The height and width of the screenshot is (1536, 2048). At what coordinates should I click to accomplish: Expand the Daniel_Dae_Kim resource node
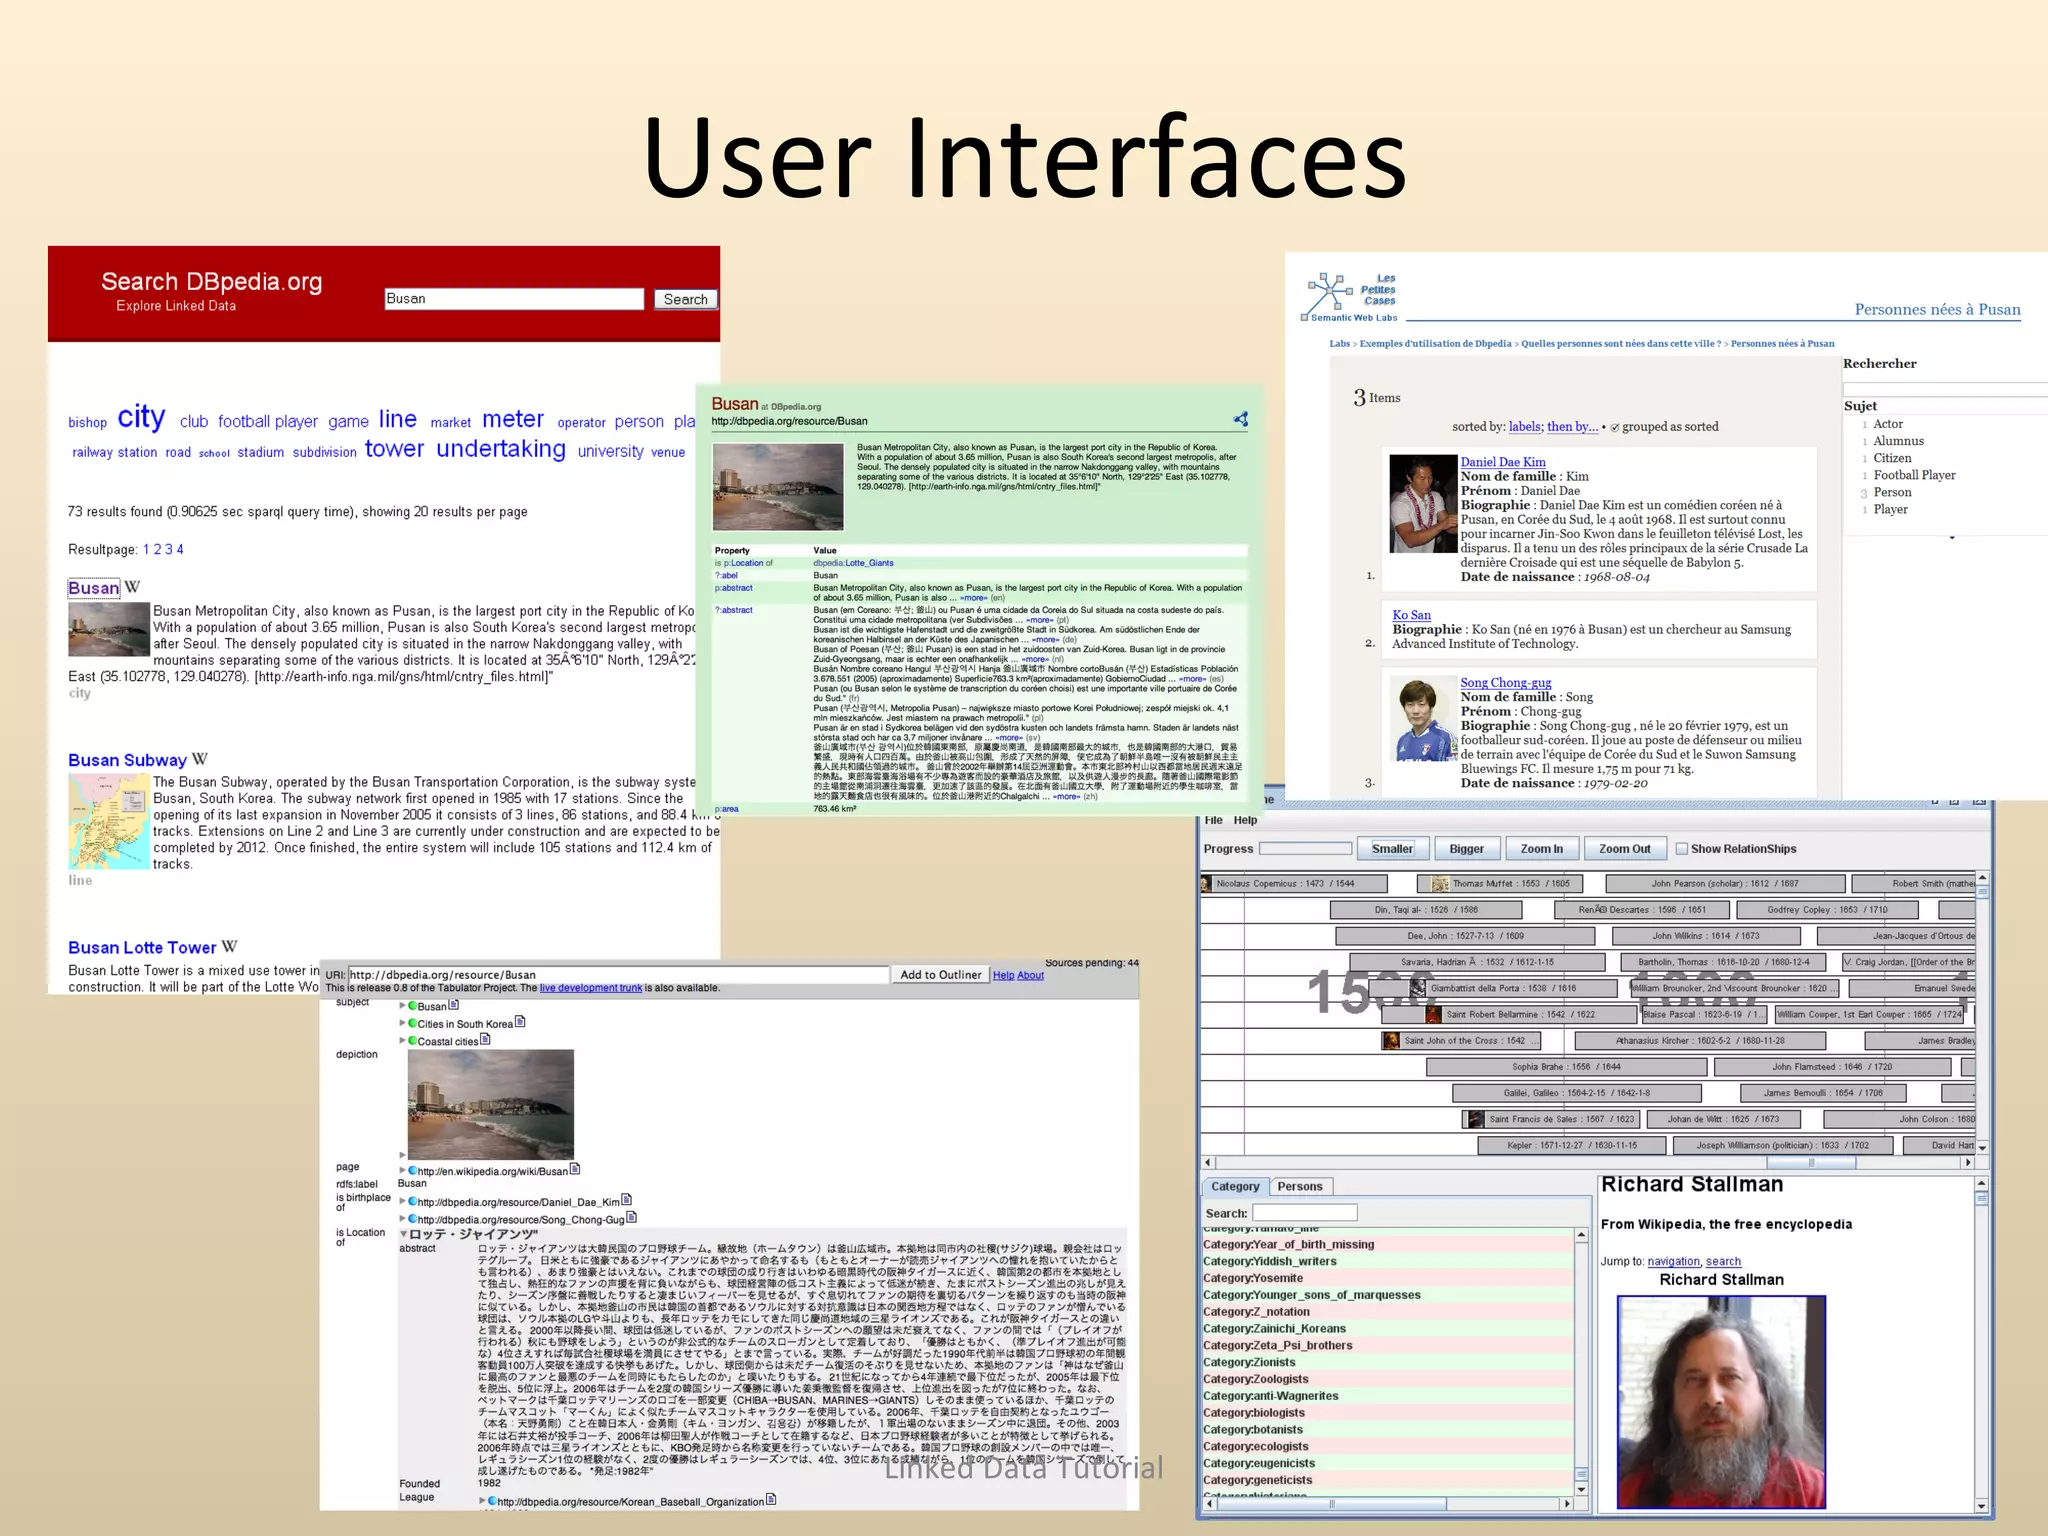(403, 1201)
